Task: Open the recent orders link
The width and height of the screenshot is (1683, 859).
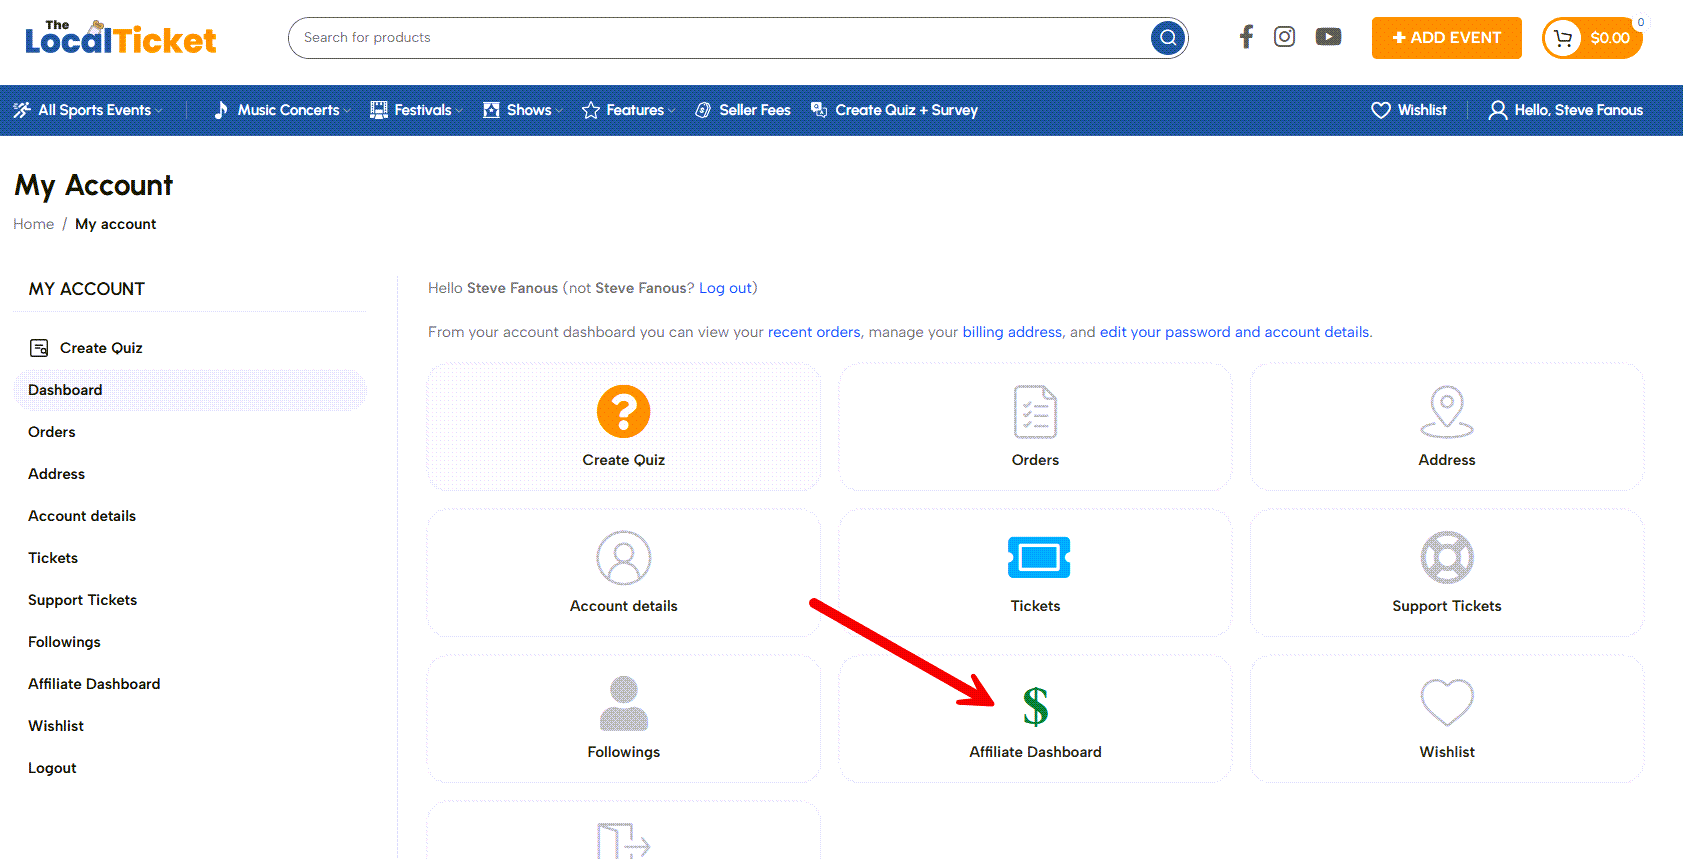Action: click(x=814, y=332)
